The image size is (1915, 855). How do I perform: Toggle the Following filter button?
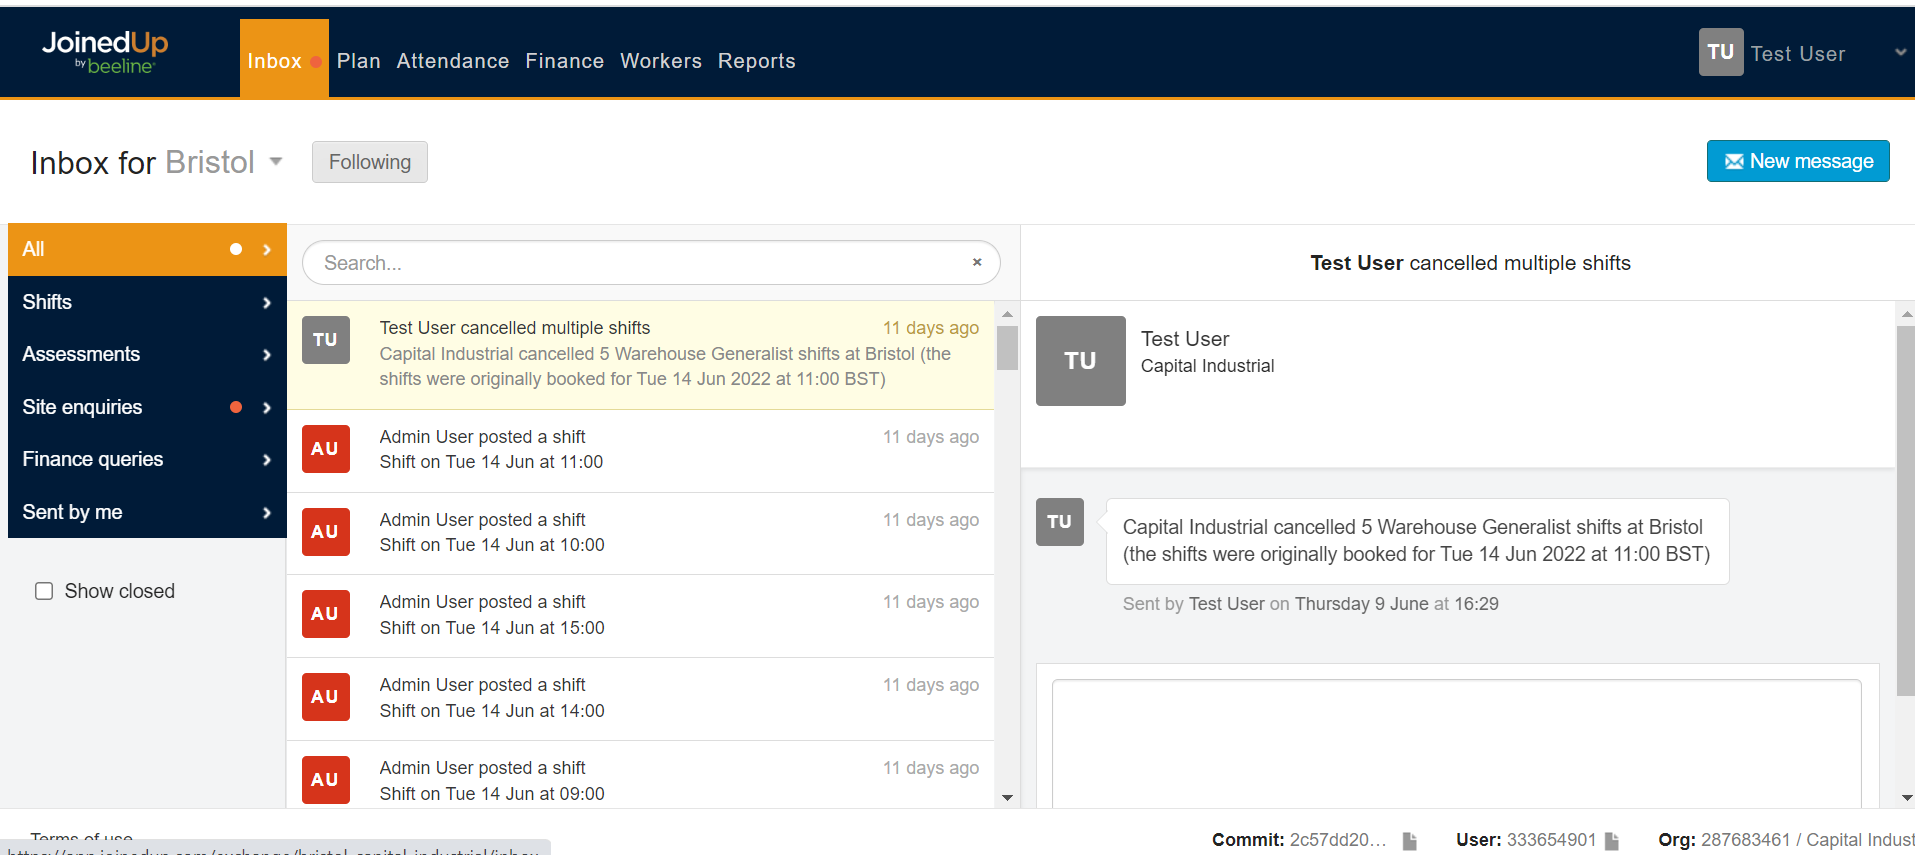pos(369,162)
